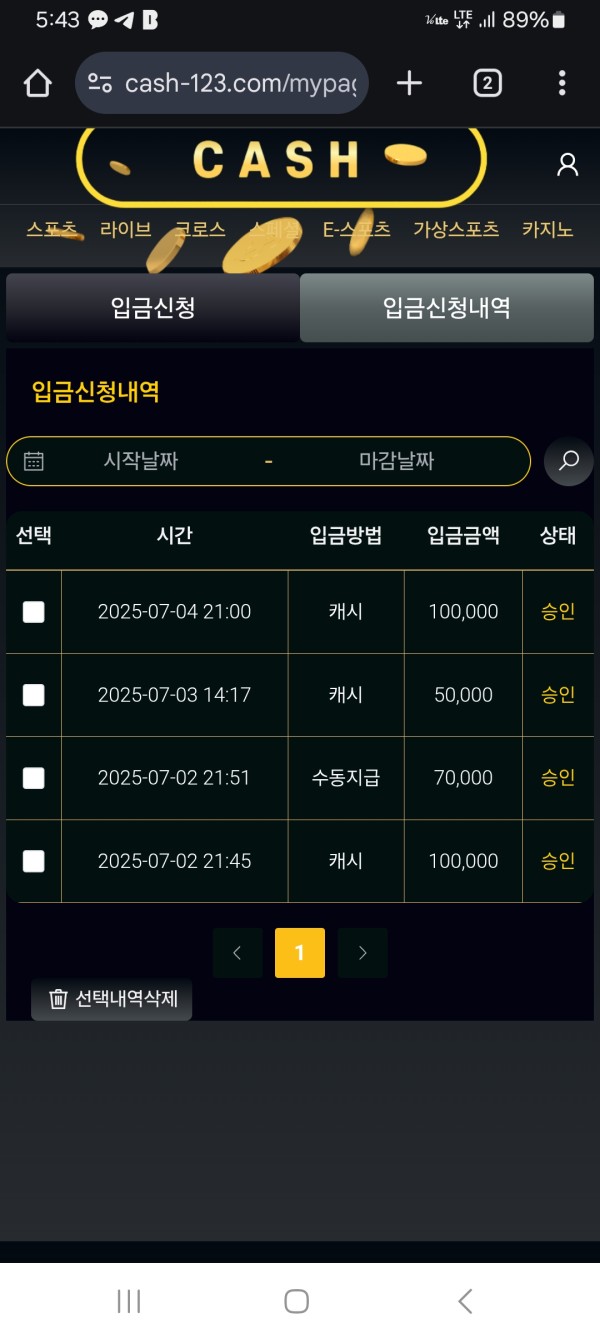Go to next page with right chevron
This screenshot has height=1338, width=600.
click(x=362, y=952)
